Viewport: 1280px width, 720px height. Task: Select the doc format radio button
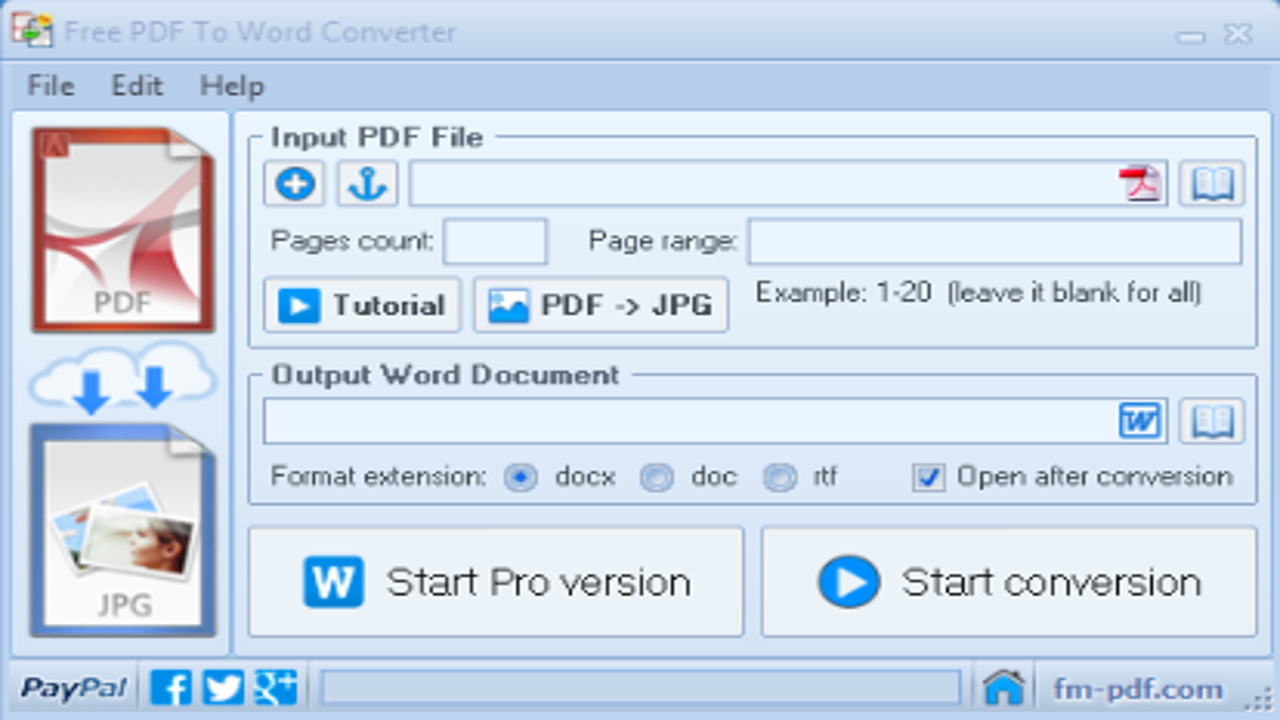(x=656, y=477)
